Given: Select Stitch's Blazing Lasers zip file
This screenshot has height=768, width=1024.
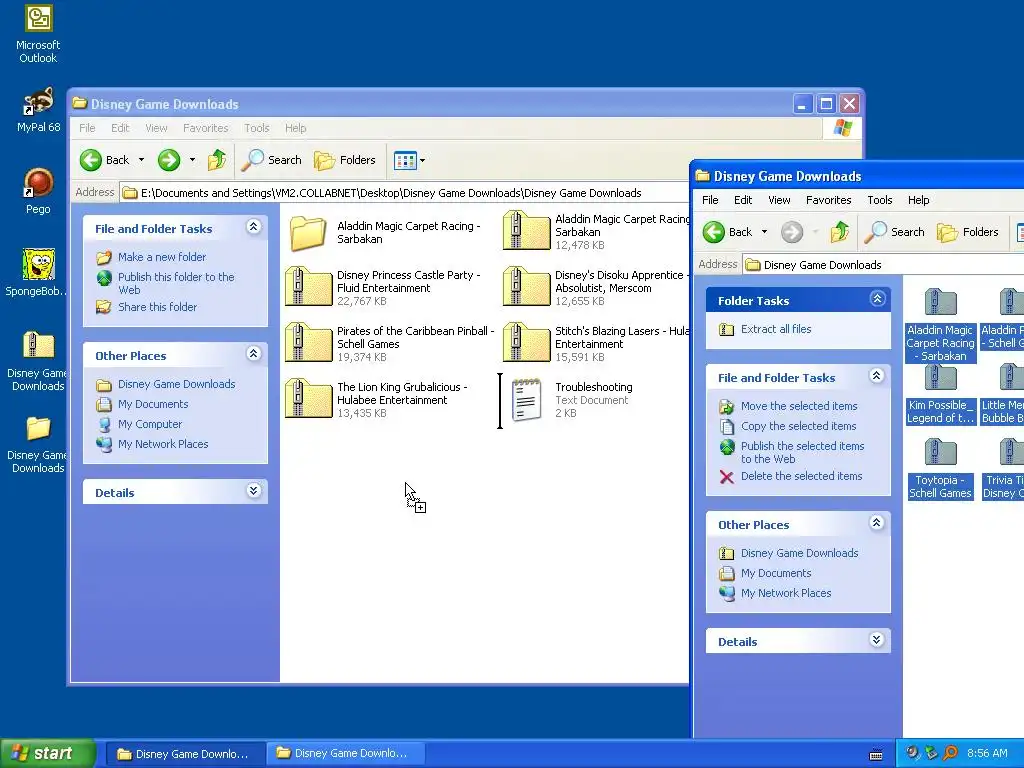Looking at the screenshot, I should point(596,344).
